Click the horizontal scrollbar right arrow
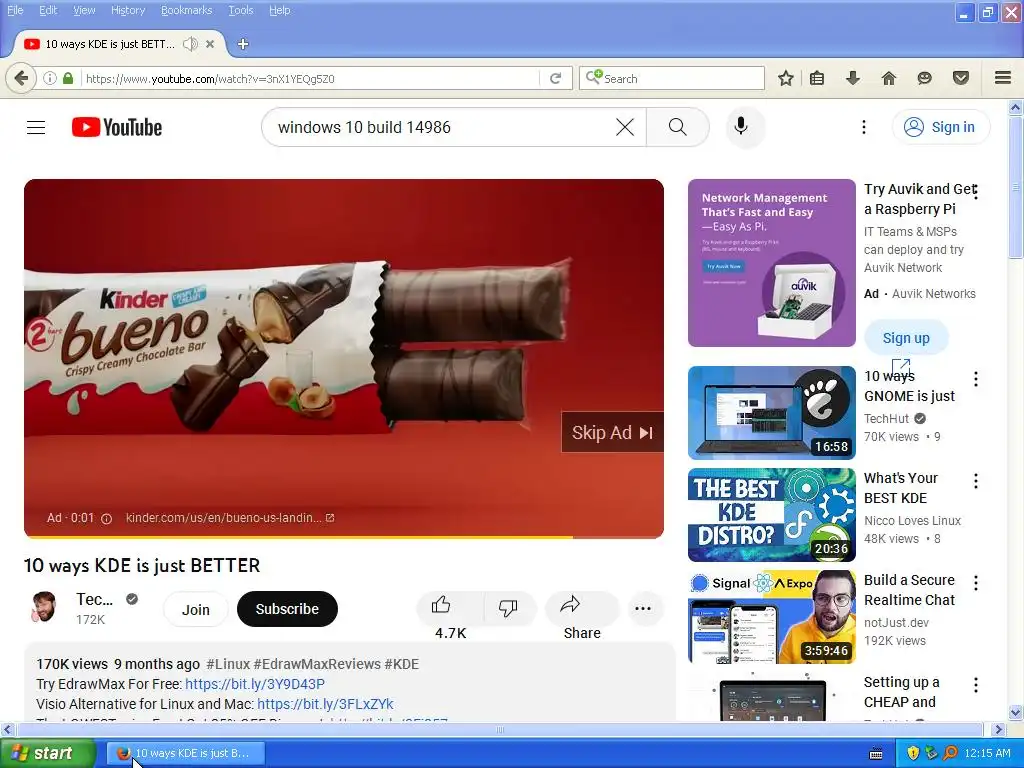The height and width of the screenshot is (768, 1024). pyautogui.click(x=998, y=729)
